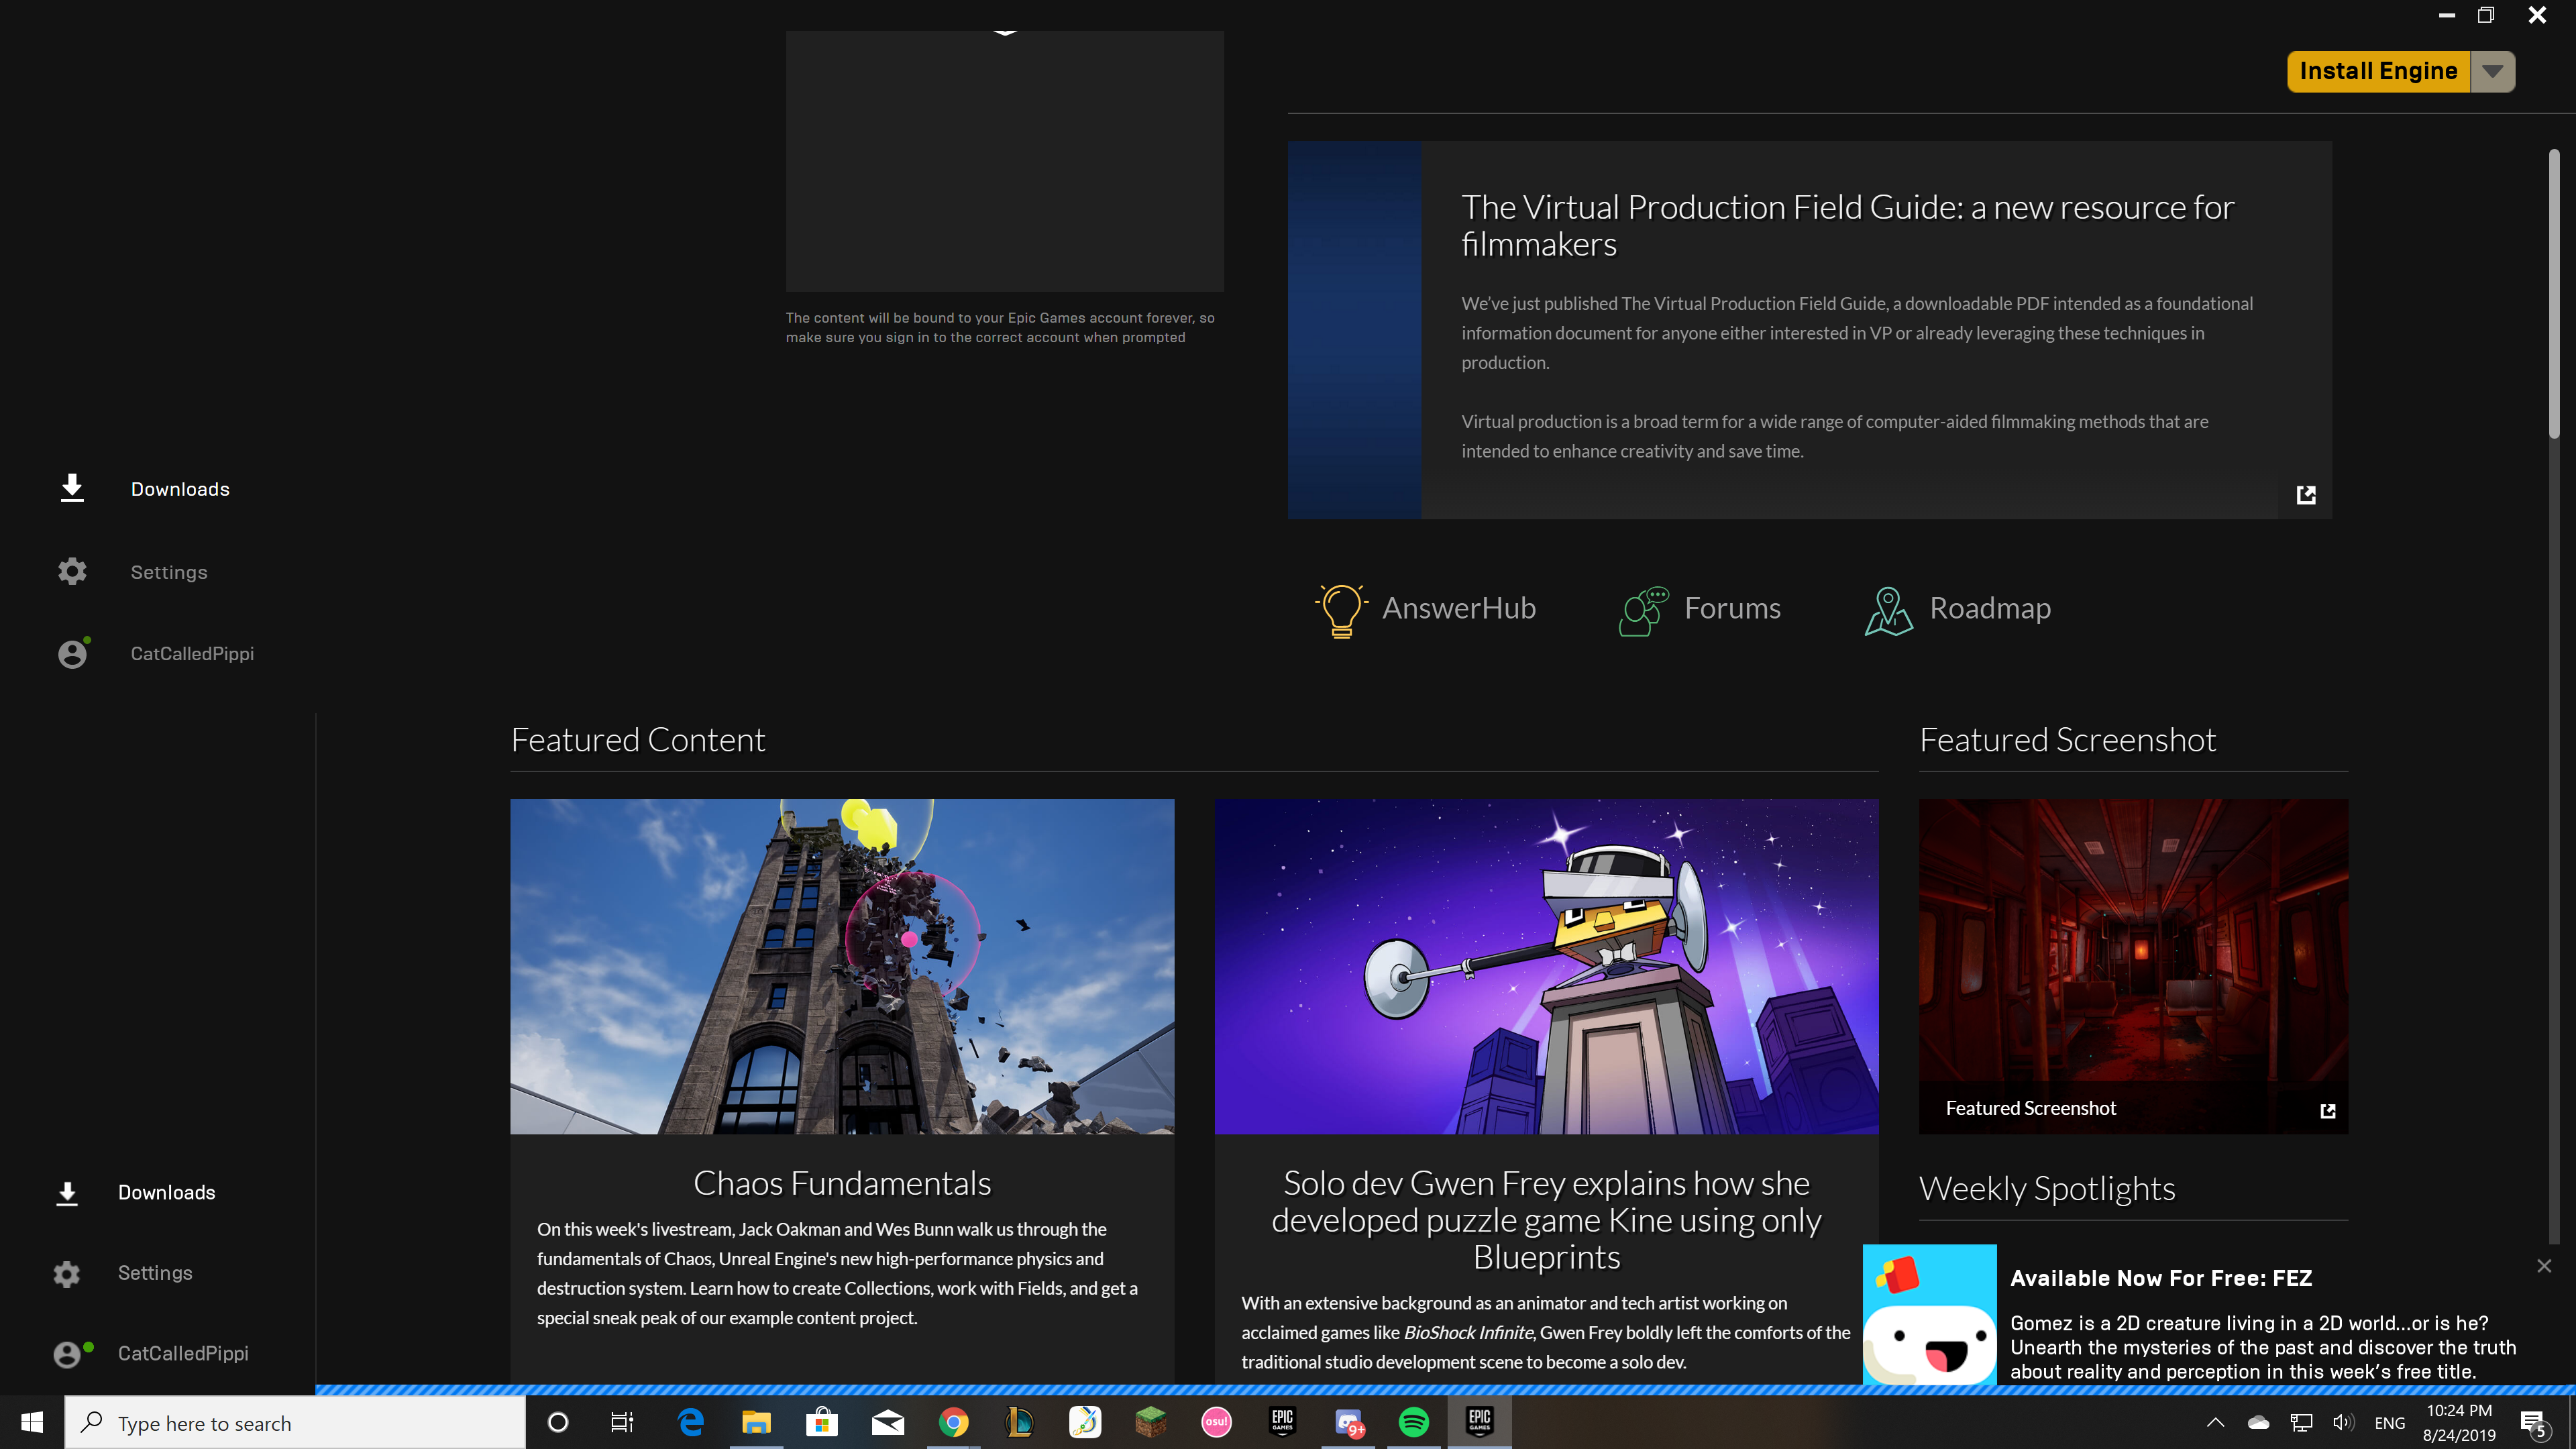Open the network tray icon
Screen dimensions: 2576x1449
(x=2301, y=1422)
